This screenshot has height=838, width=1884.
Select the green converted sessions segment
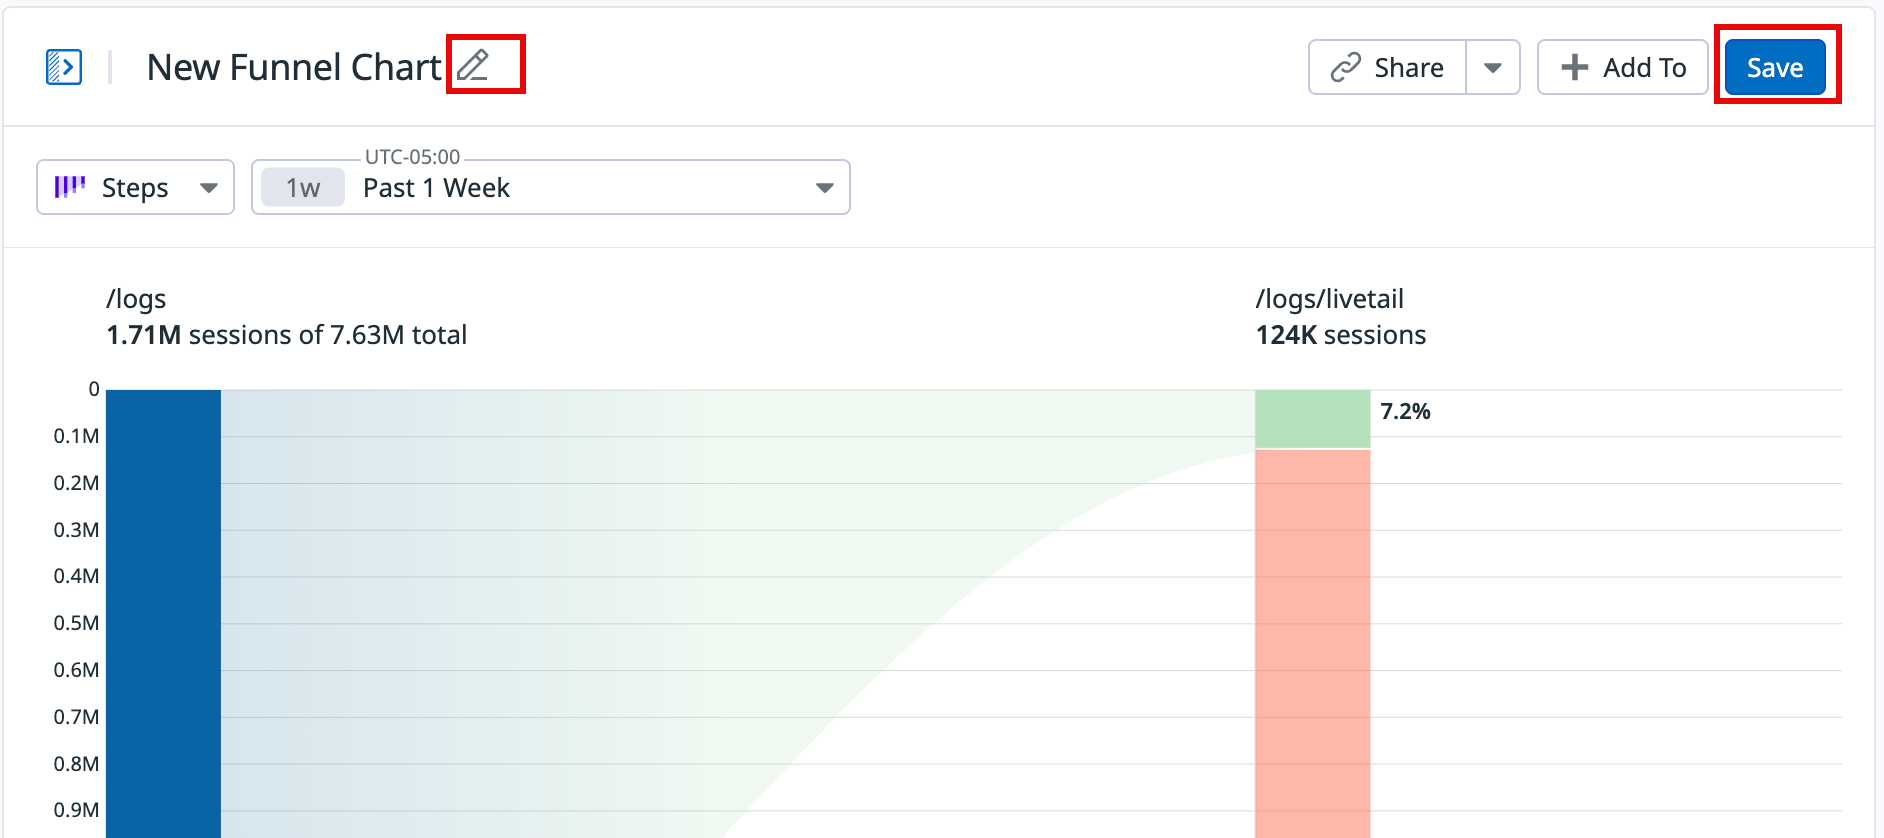click(1312, 418)
